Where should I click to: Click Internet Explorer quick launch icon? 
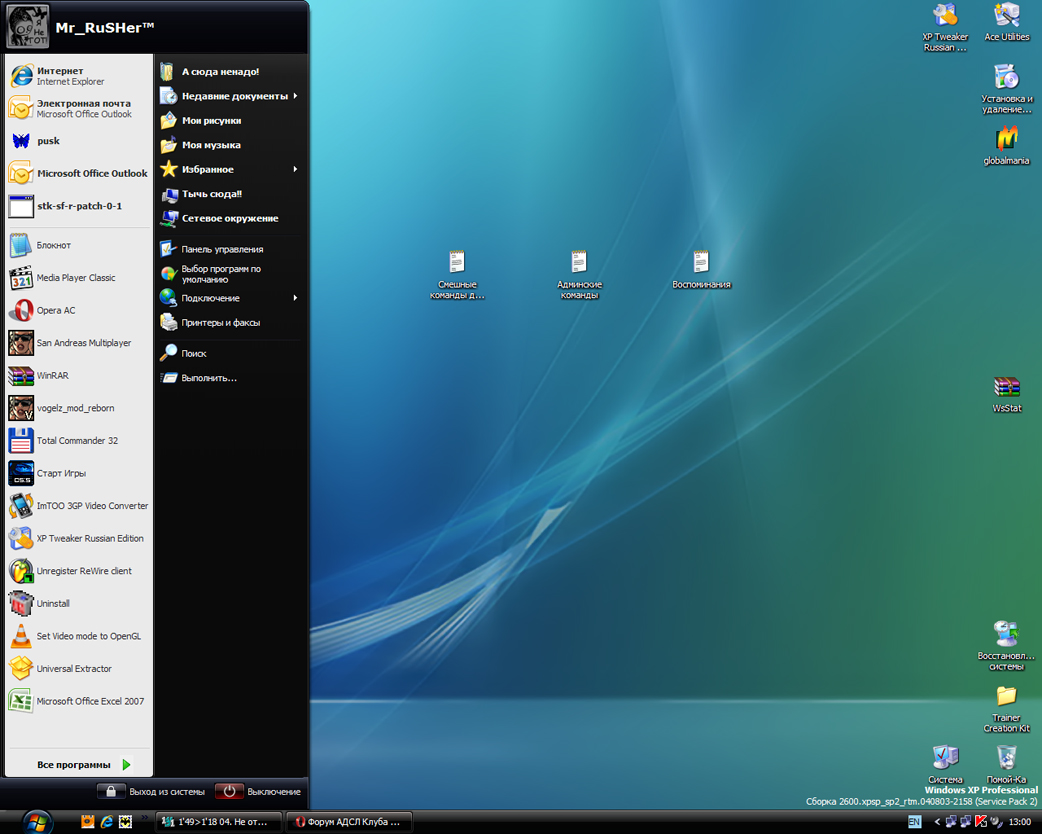coord(106,822)
